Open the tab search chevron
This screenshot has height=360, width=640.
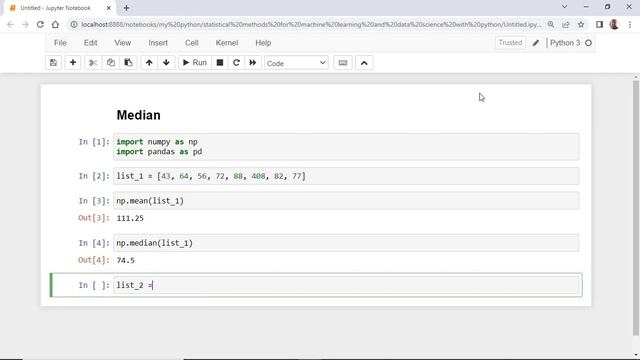pos(564,7)
